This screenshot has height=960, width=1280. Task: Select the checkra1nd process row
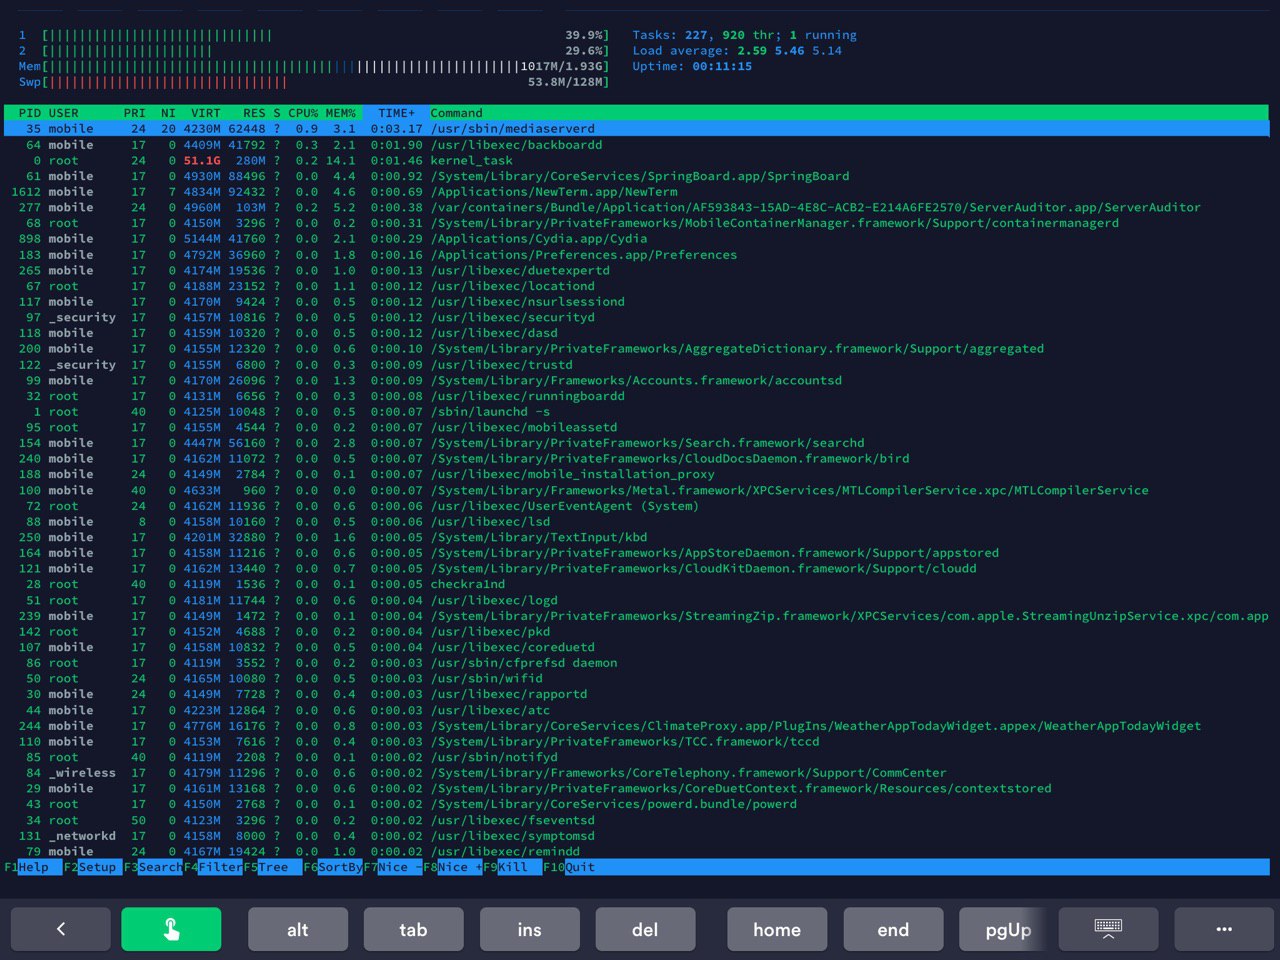[x=636, y=584]
